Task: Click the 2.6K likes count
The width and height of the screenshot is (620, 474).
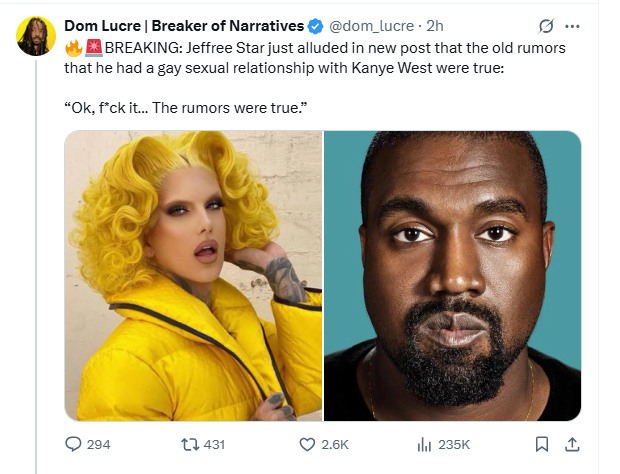Action: (x=335, y=444)
